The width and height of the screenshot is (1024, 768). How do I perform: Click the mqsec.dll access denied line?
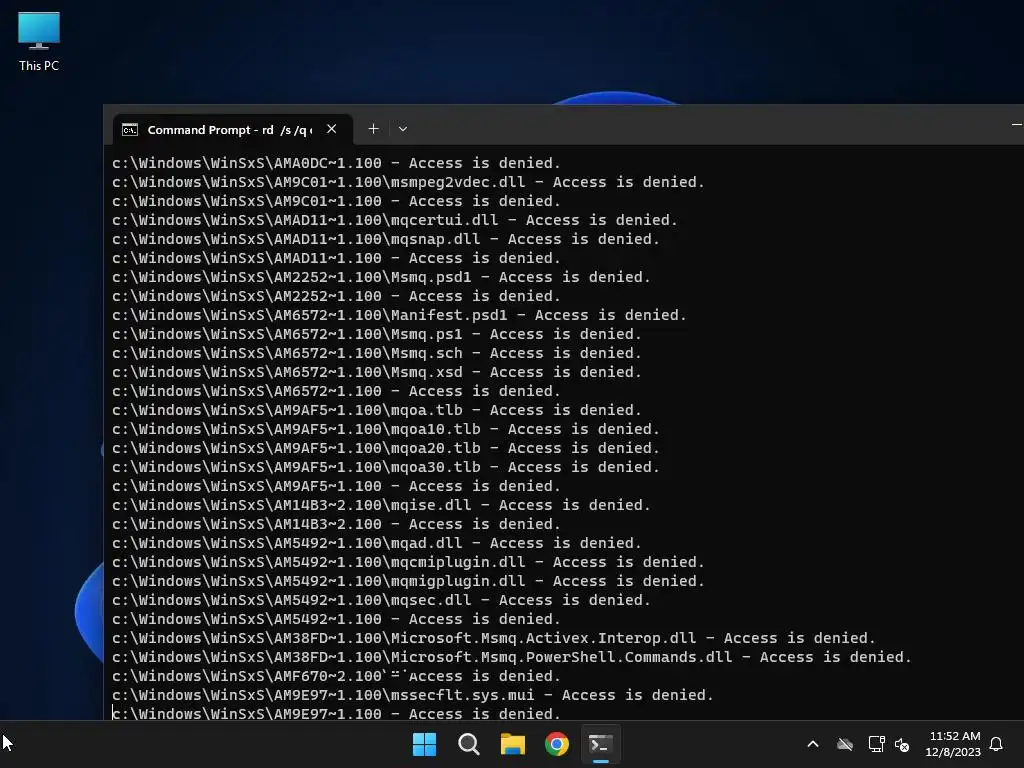click(x=381, y=600)
